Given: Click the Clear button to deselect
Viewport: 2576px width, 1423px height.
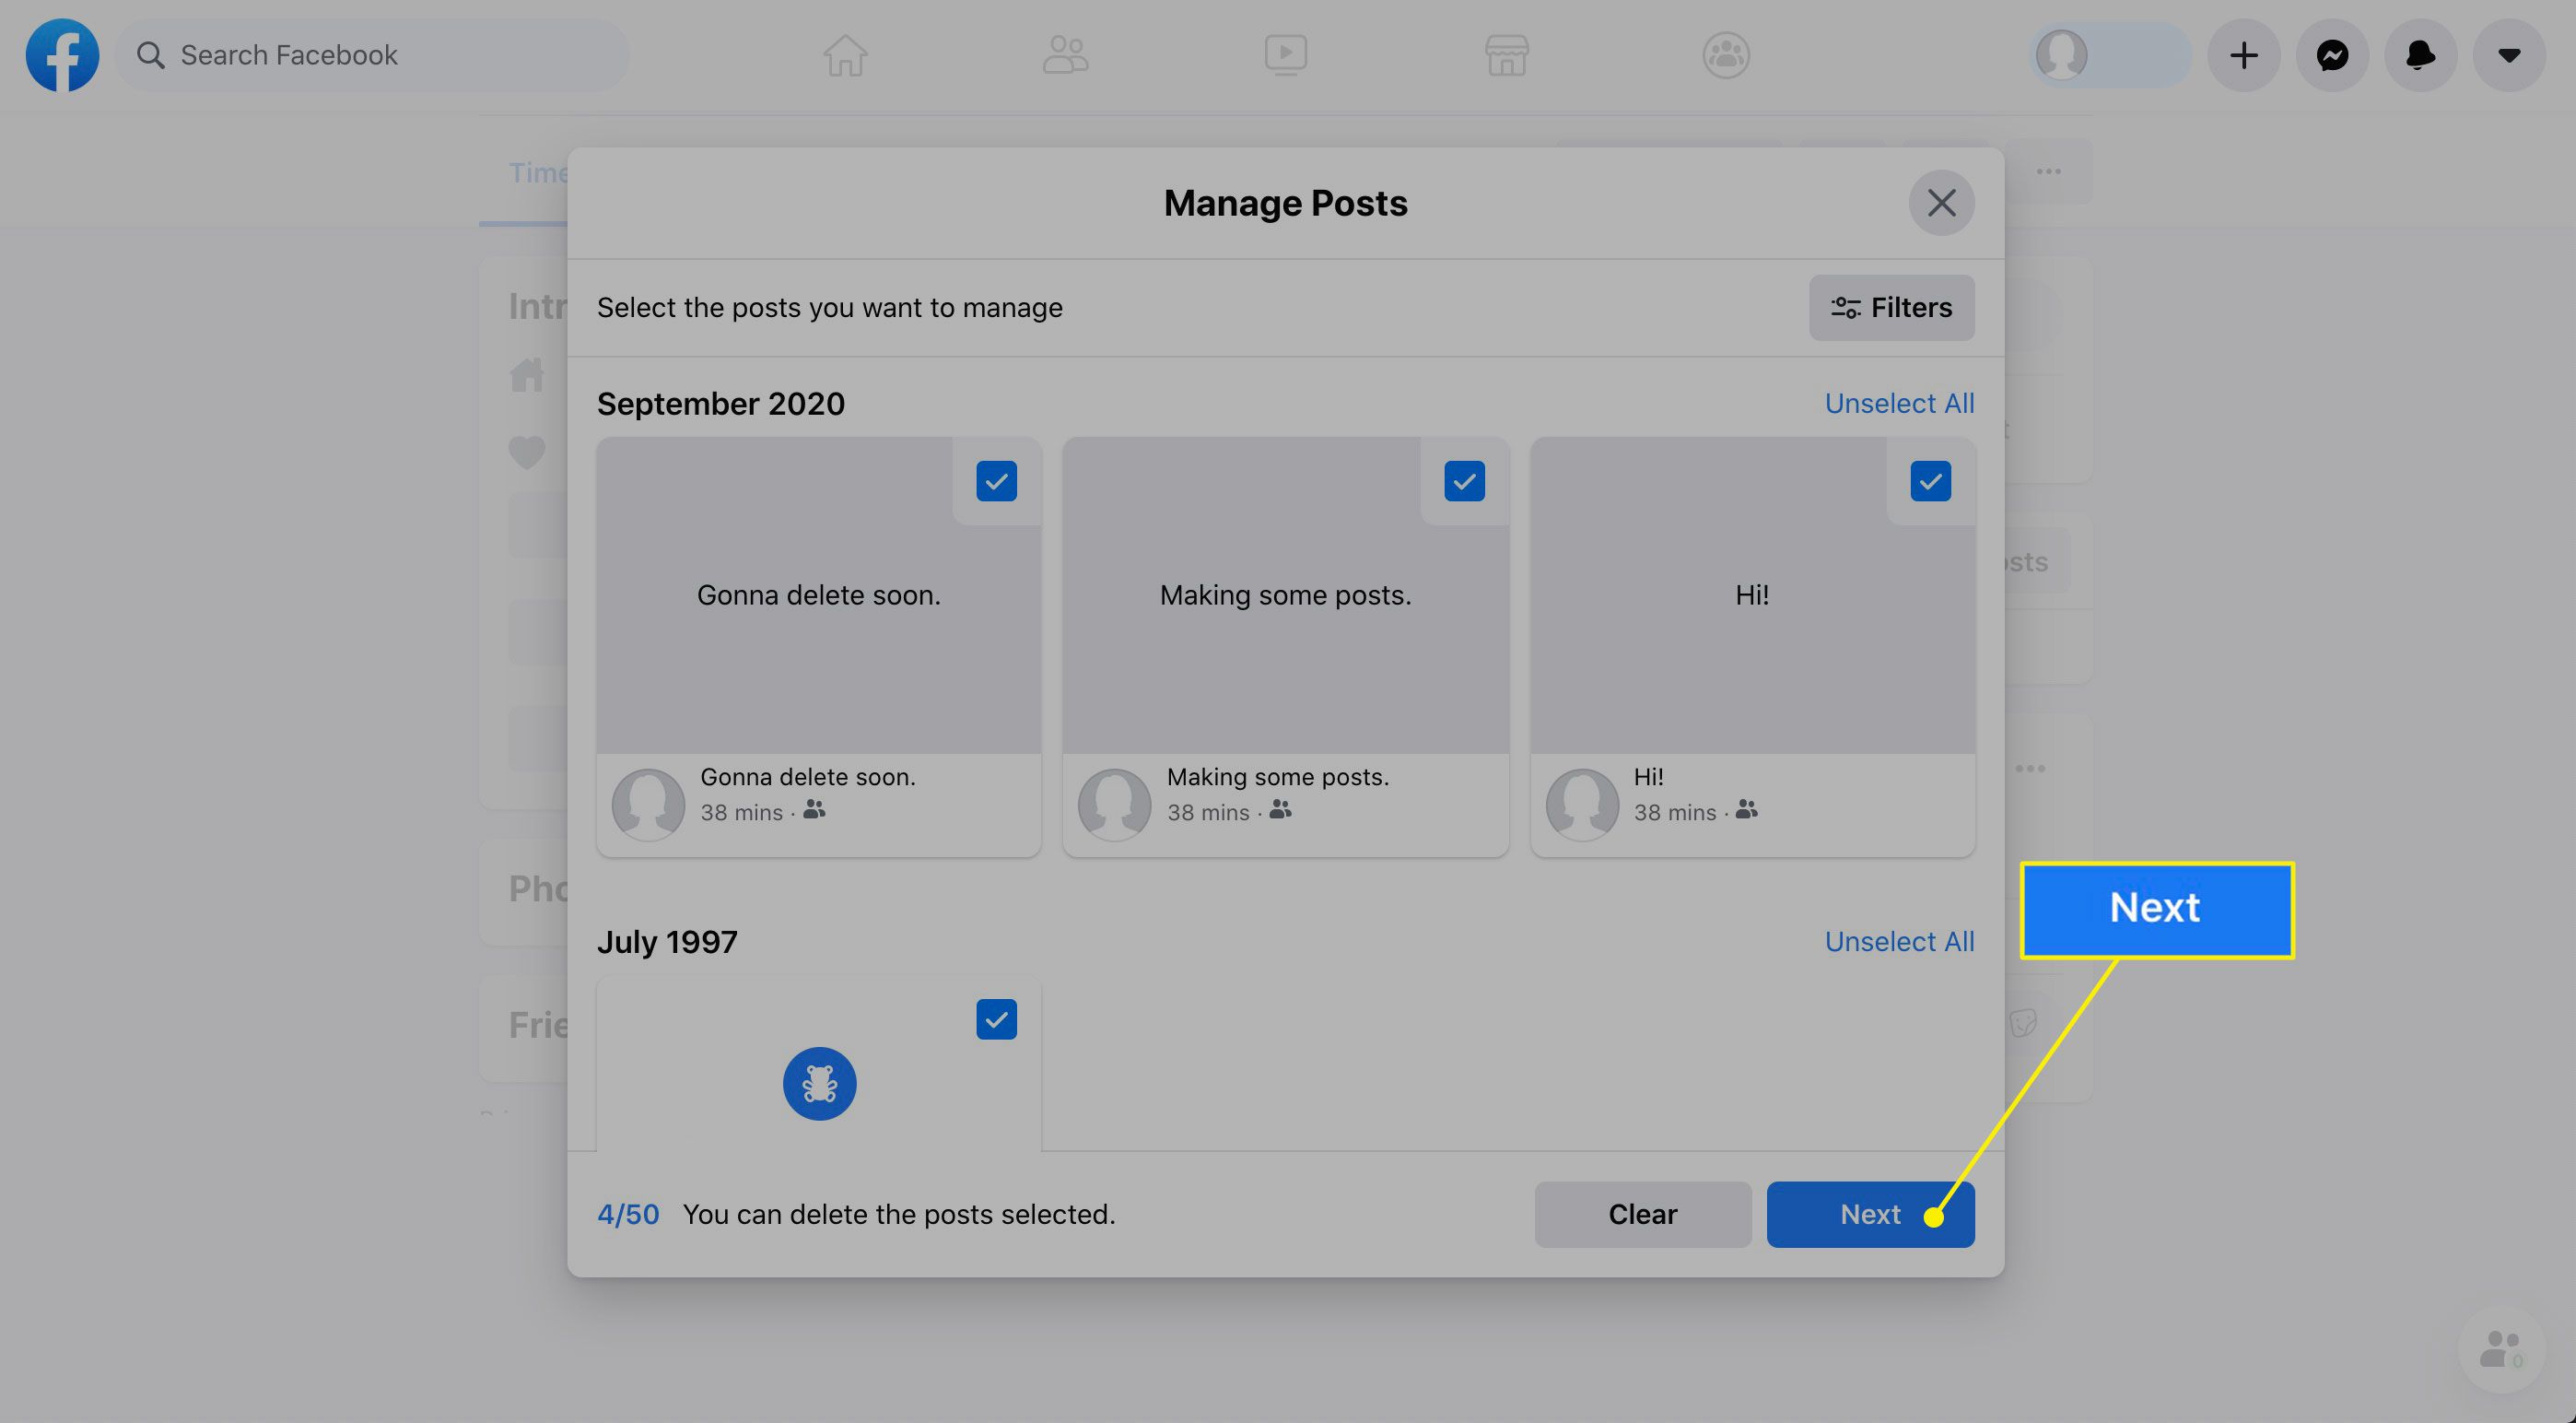Looking at the screenshot, I should (1641, 1213).
